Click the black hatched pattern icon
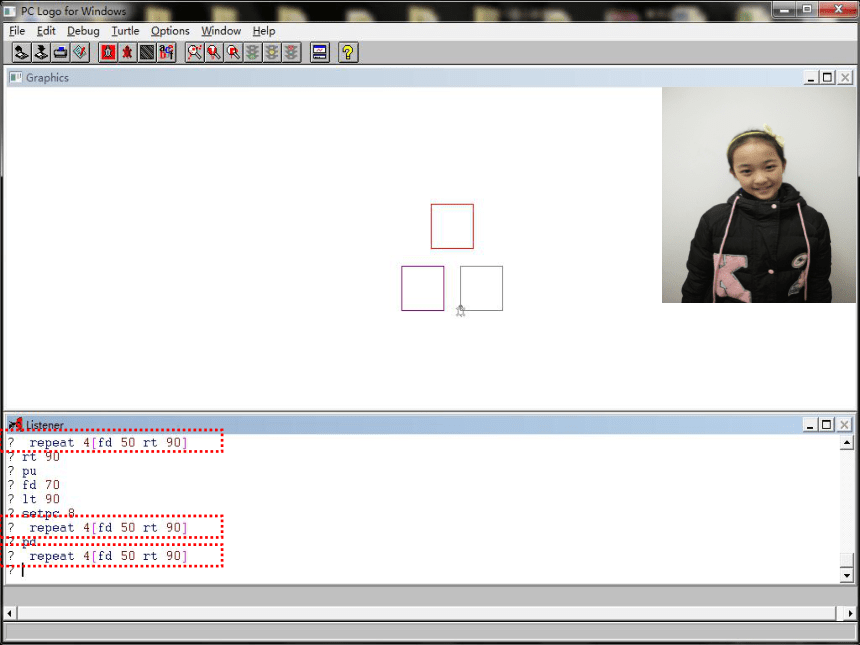The width and height of the screenshot is (860, 645). [x=147, y=53]
